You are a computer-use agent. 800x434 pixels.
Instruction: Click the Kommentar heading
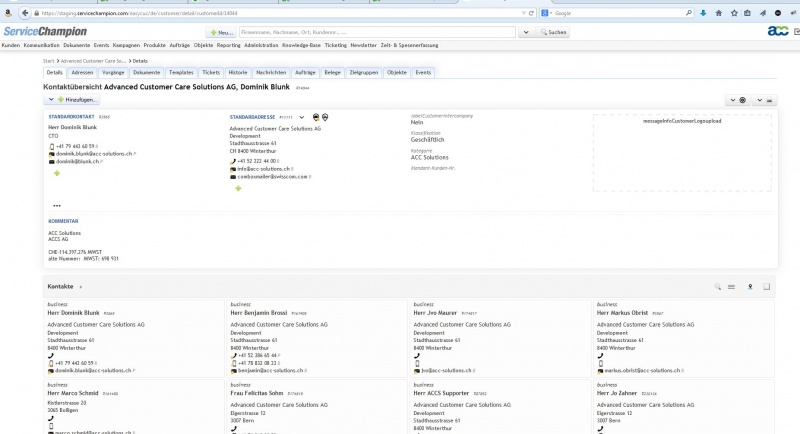[63, 221]
